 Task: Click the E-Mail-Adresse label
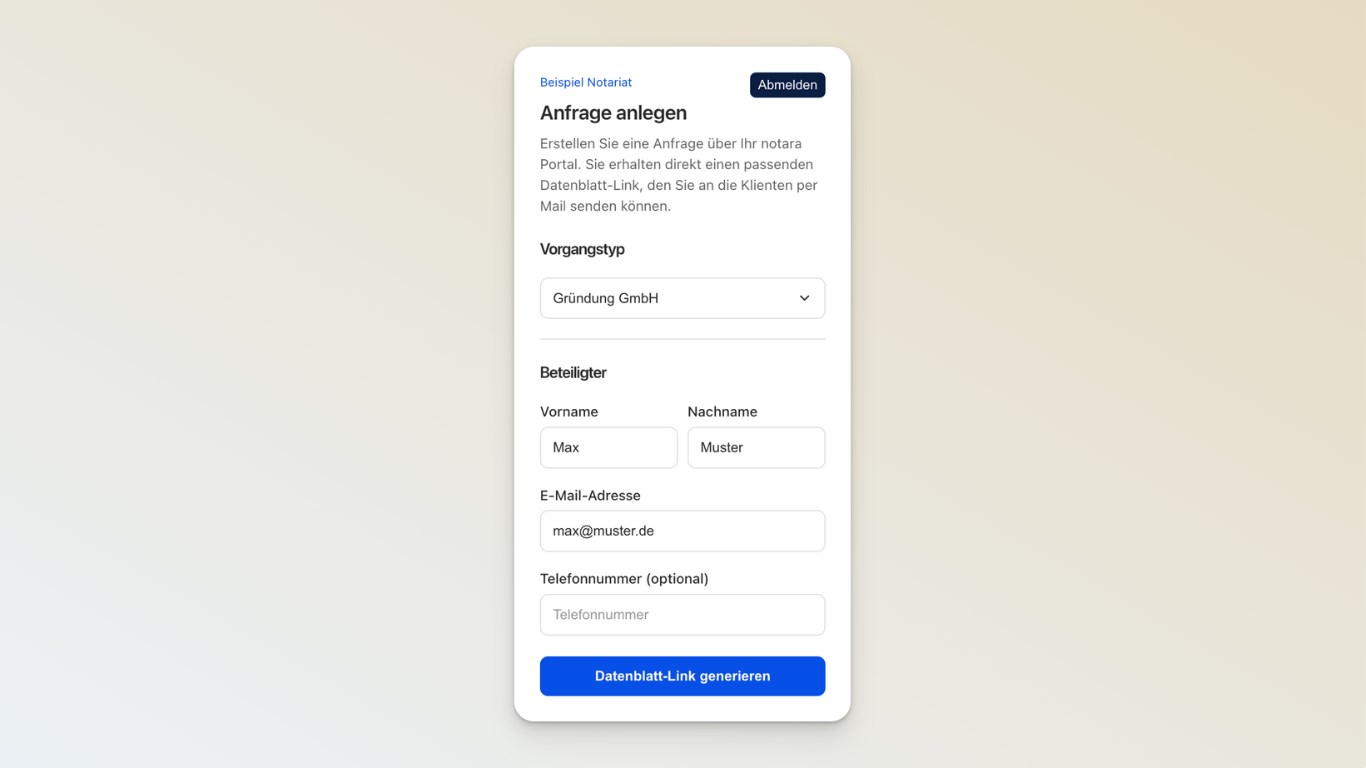[x=590, y=495]
